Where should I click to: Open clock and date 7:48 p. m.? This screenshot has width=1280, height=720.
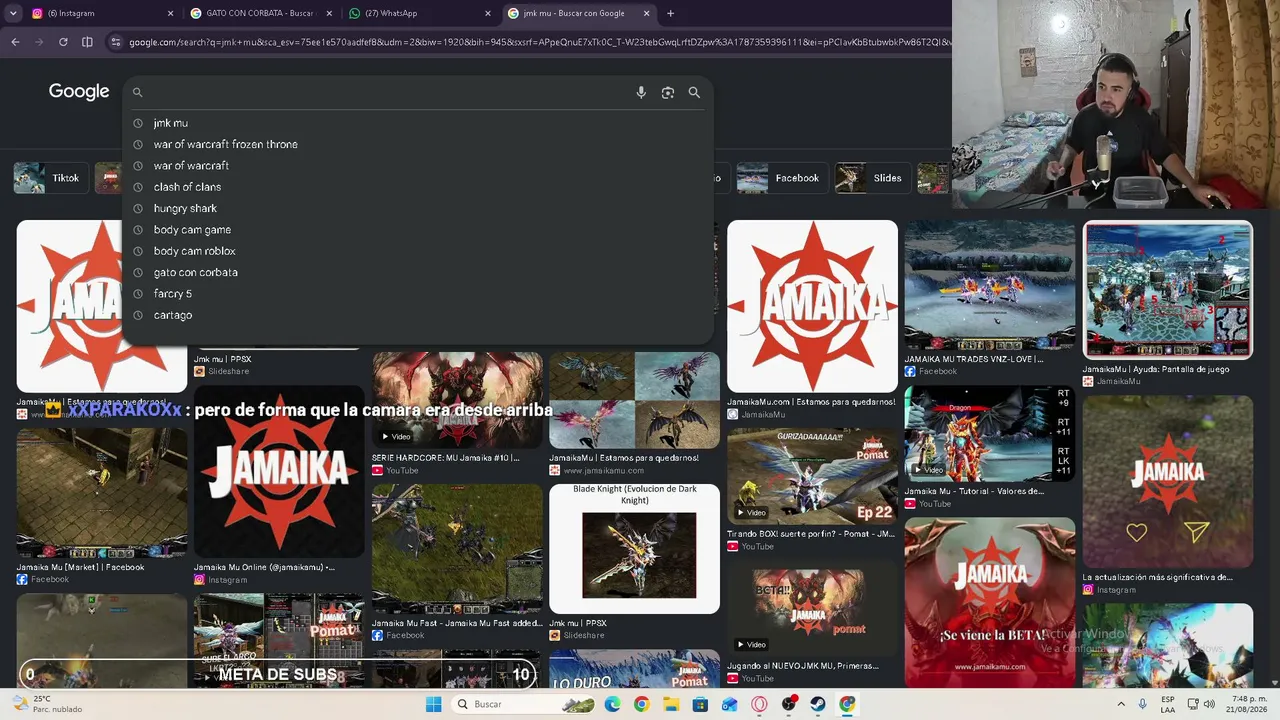coord(1245,704)
